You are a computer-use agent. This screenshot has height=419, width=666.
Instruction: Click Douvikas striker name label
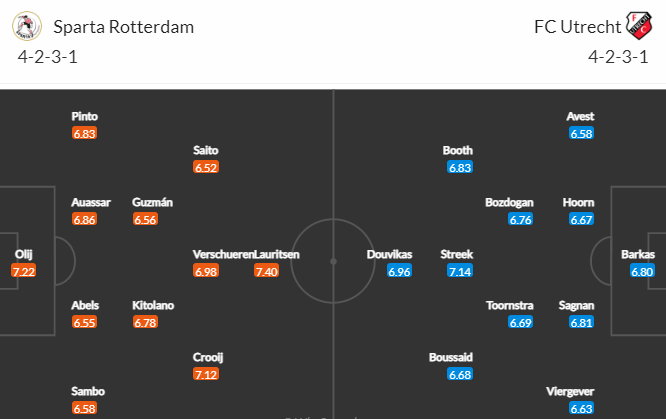pos(389,254)
